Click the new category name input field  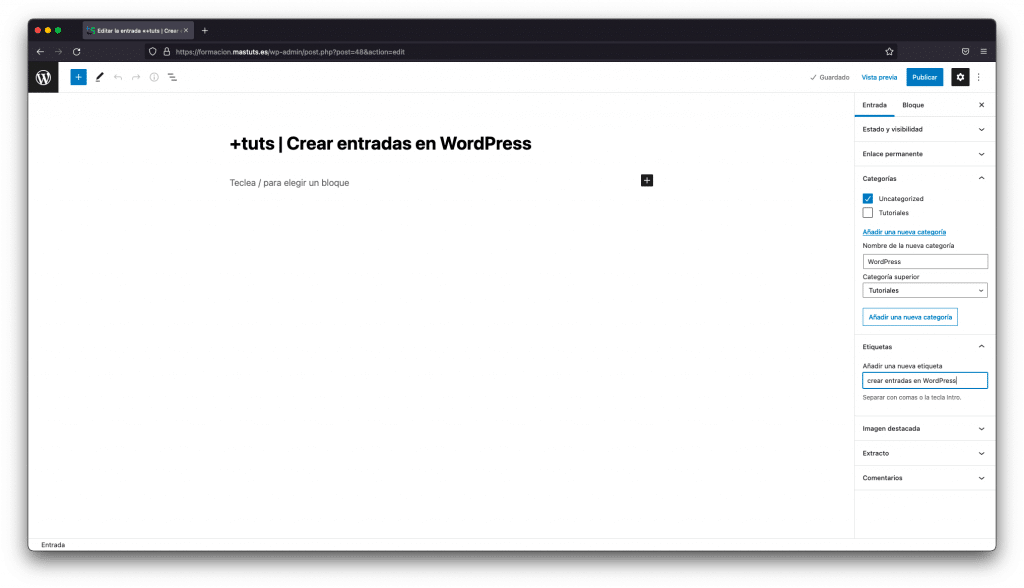click(x=924, y=262)
